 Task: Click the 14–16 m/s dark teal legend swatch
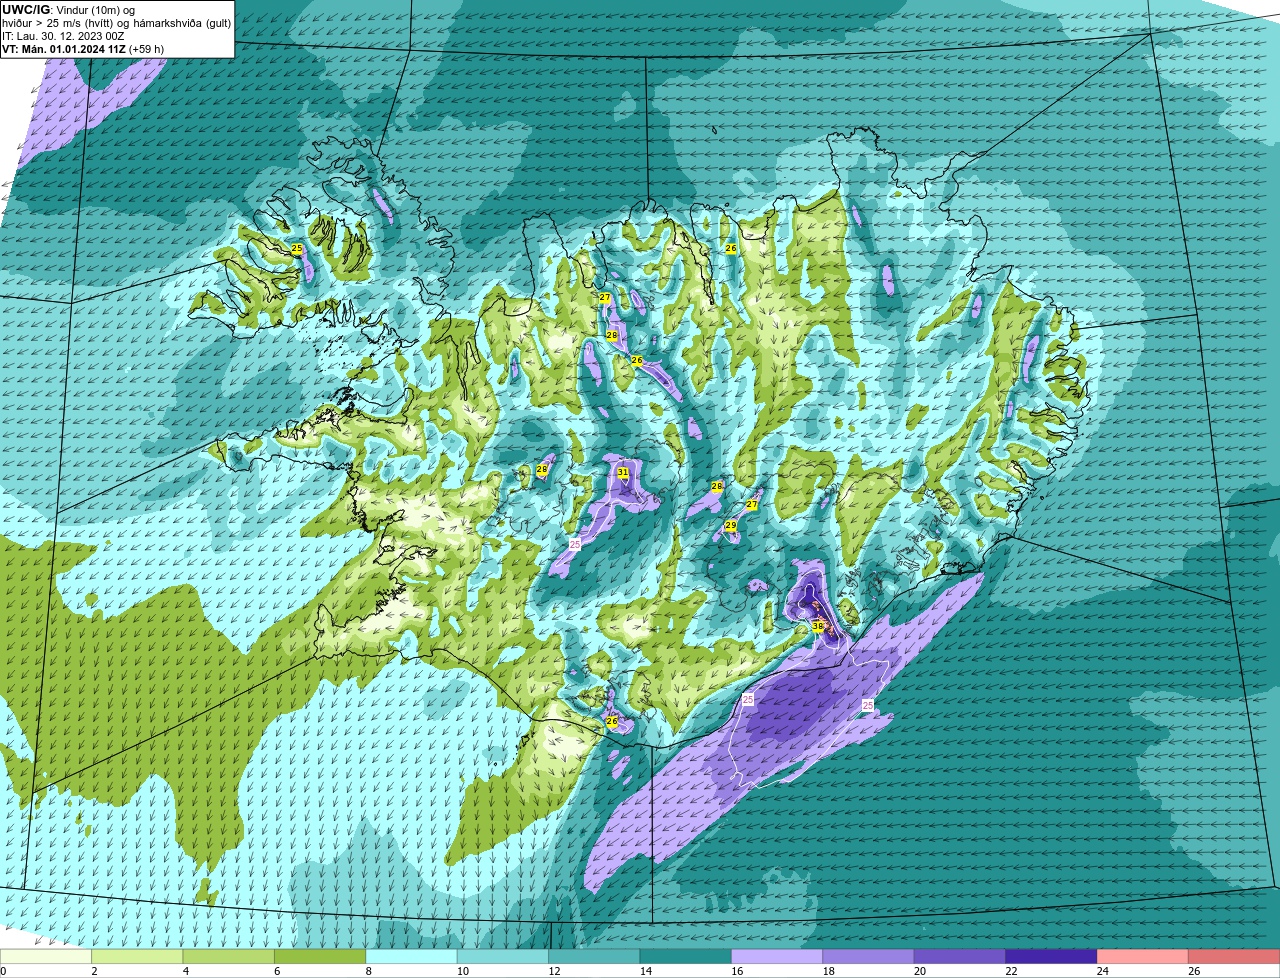coord(686,956)
